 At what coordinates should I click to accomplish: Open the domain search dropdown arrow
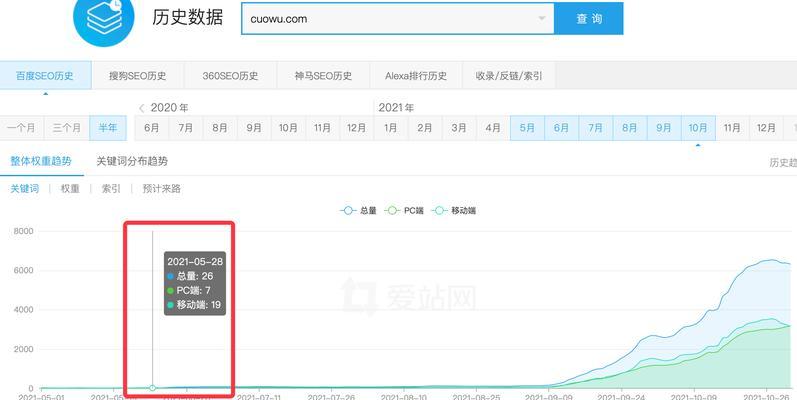coord(542,19)
